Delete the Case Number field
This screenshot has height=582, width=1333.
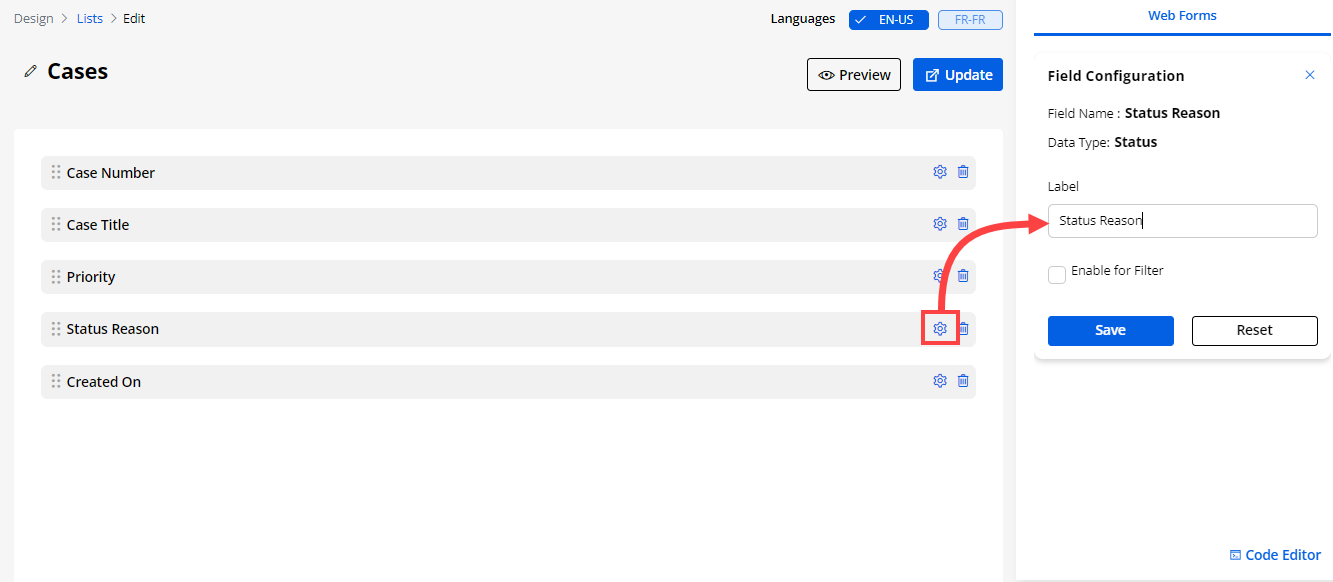[963, 172]
